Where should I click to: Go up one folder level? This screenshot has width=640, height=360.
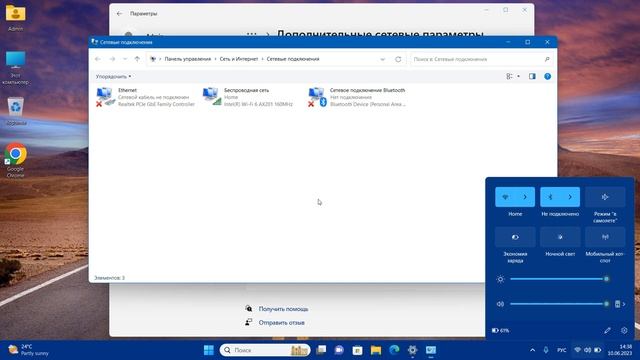pyautogui.click(x=137, y=59)
